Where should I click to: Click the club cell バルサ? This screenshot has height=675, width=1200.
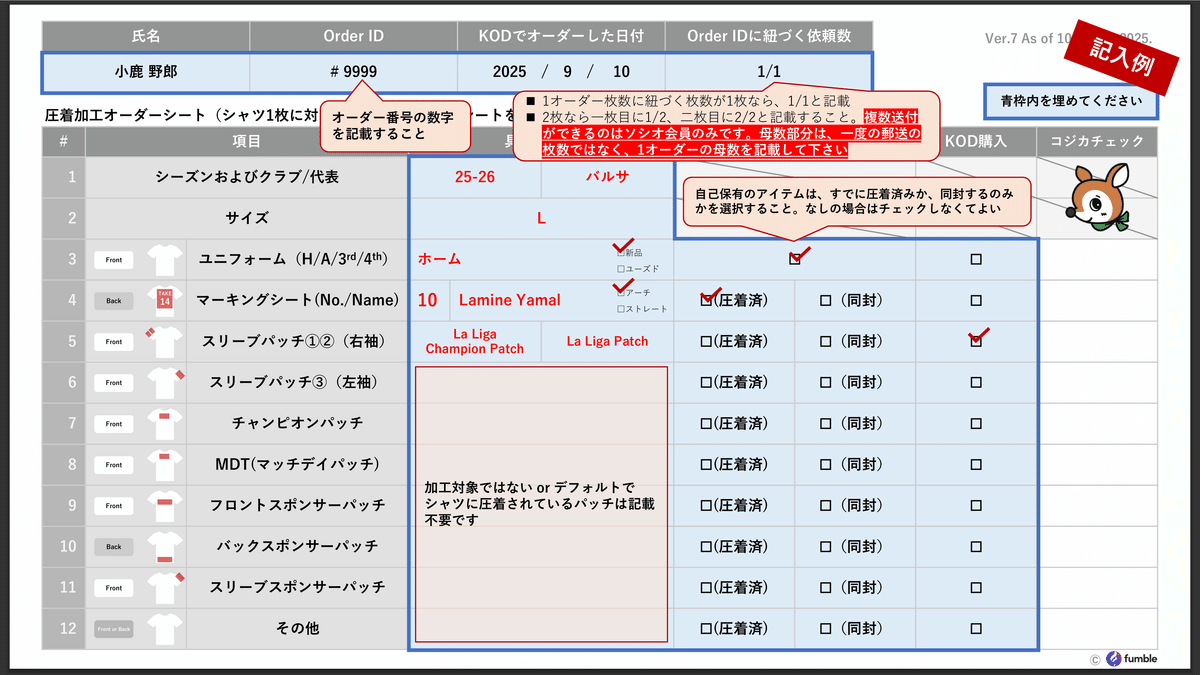[x=607, y=177]
